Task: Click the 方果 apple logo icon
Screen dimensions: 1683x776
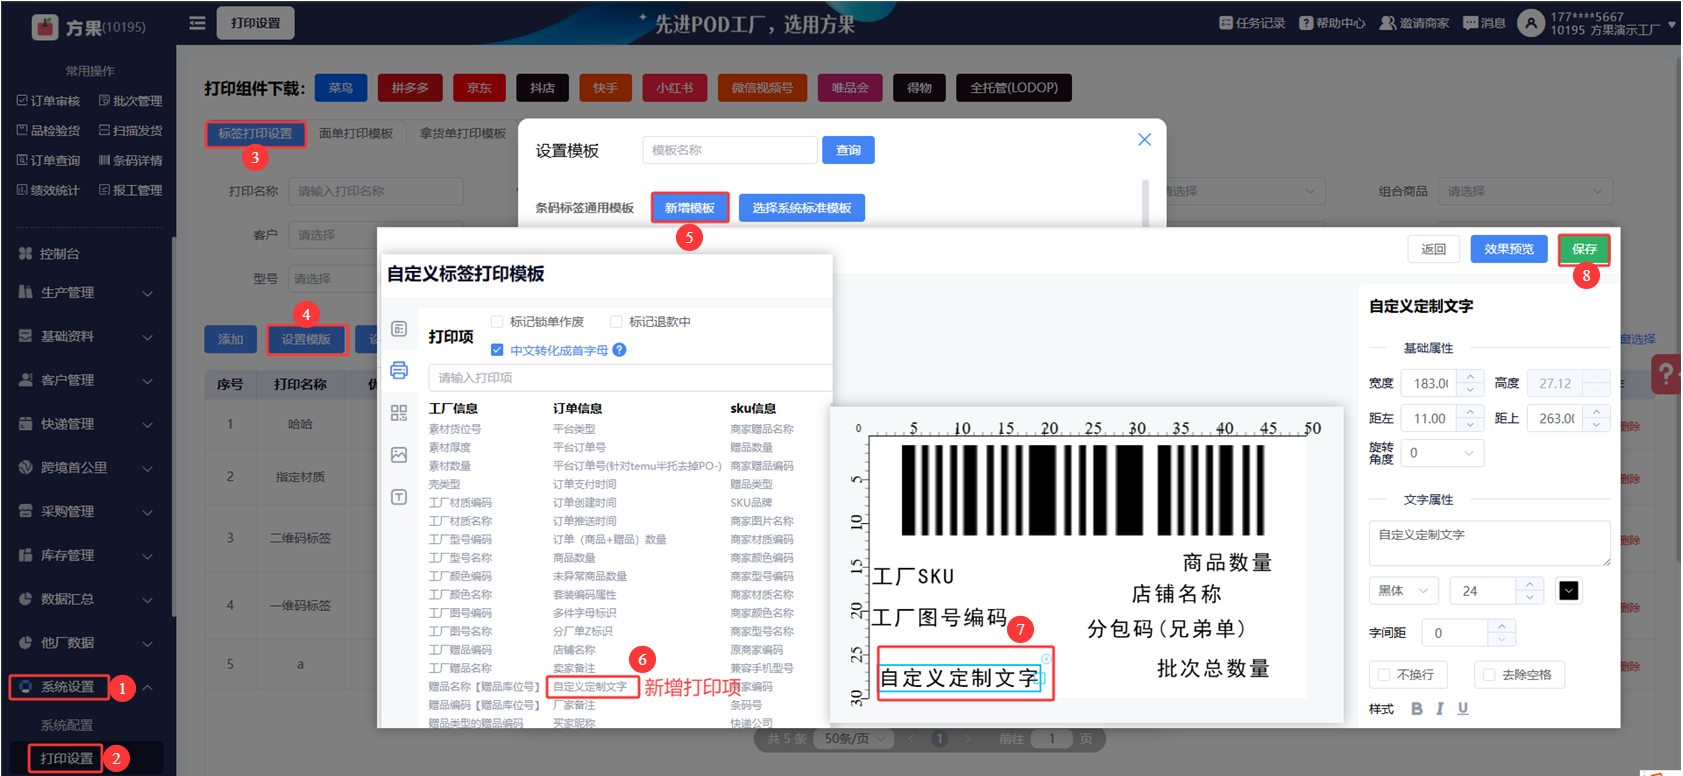Action: coord(45,27)
